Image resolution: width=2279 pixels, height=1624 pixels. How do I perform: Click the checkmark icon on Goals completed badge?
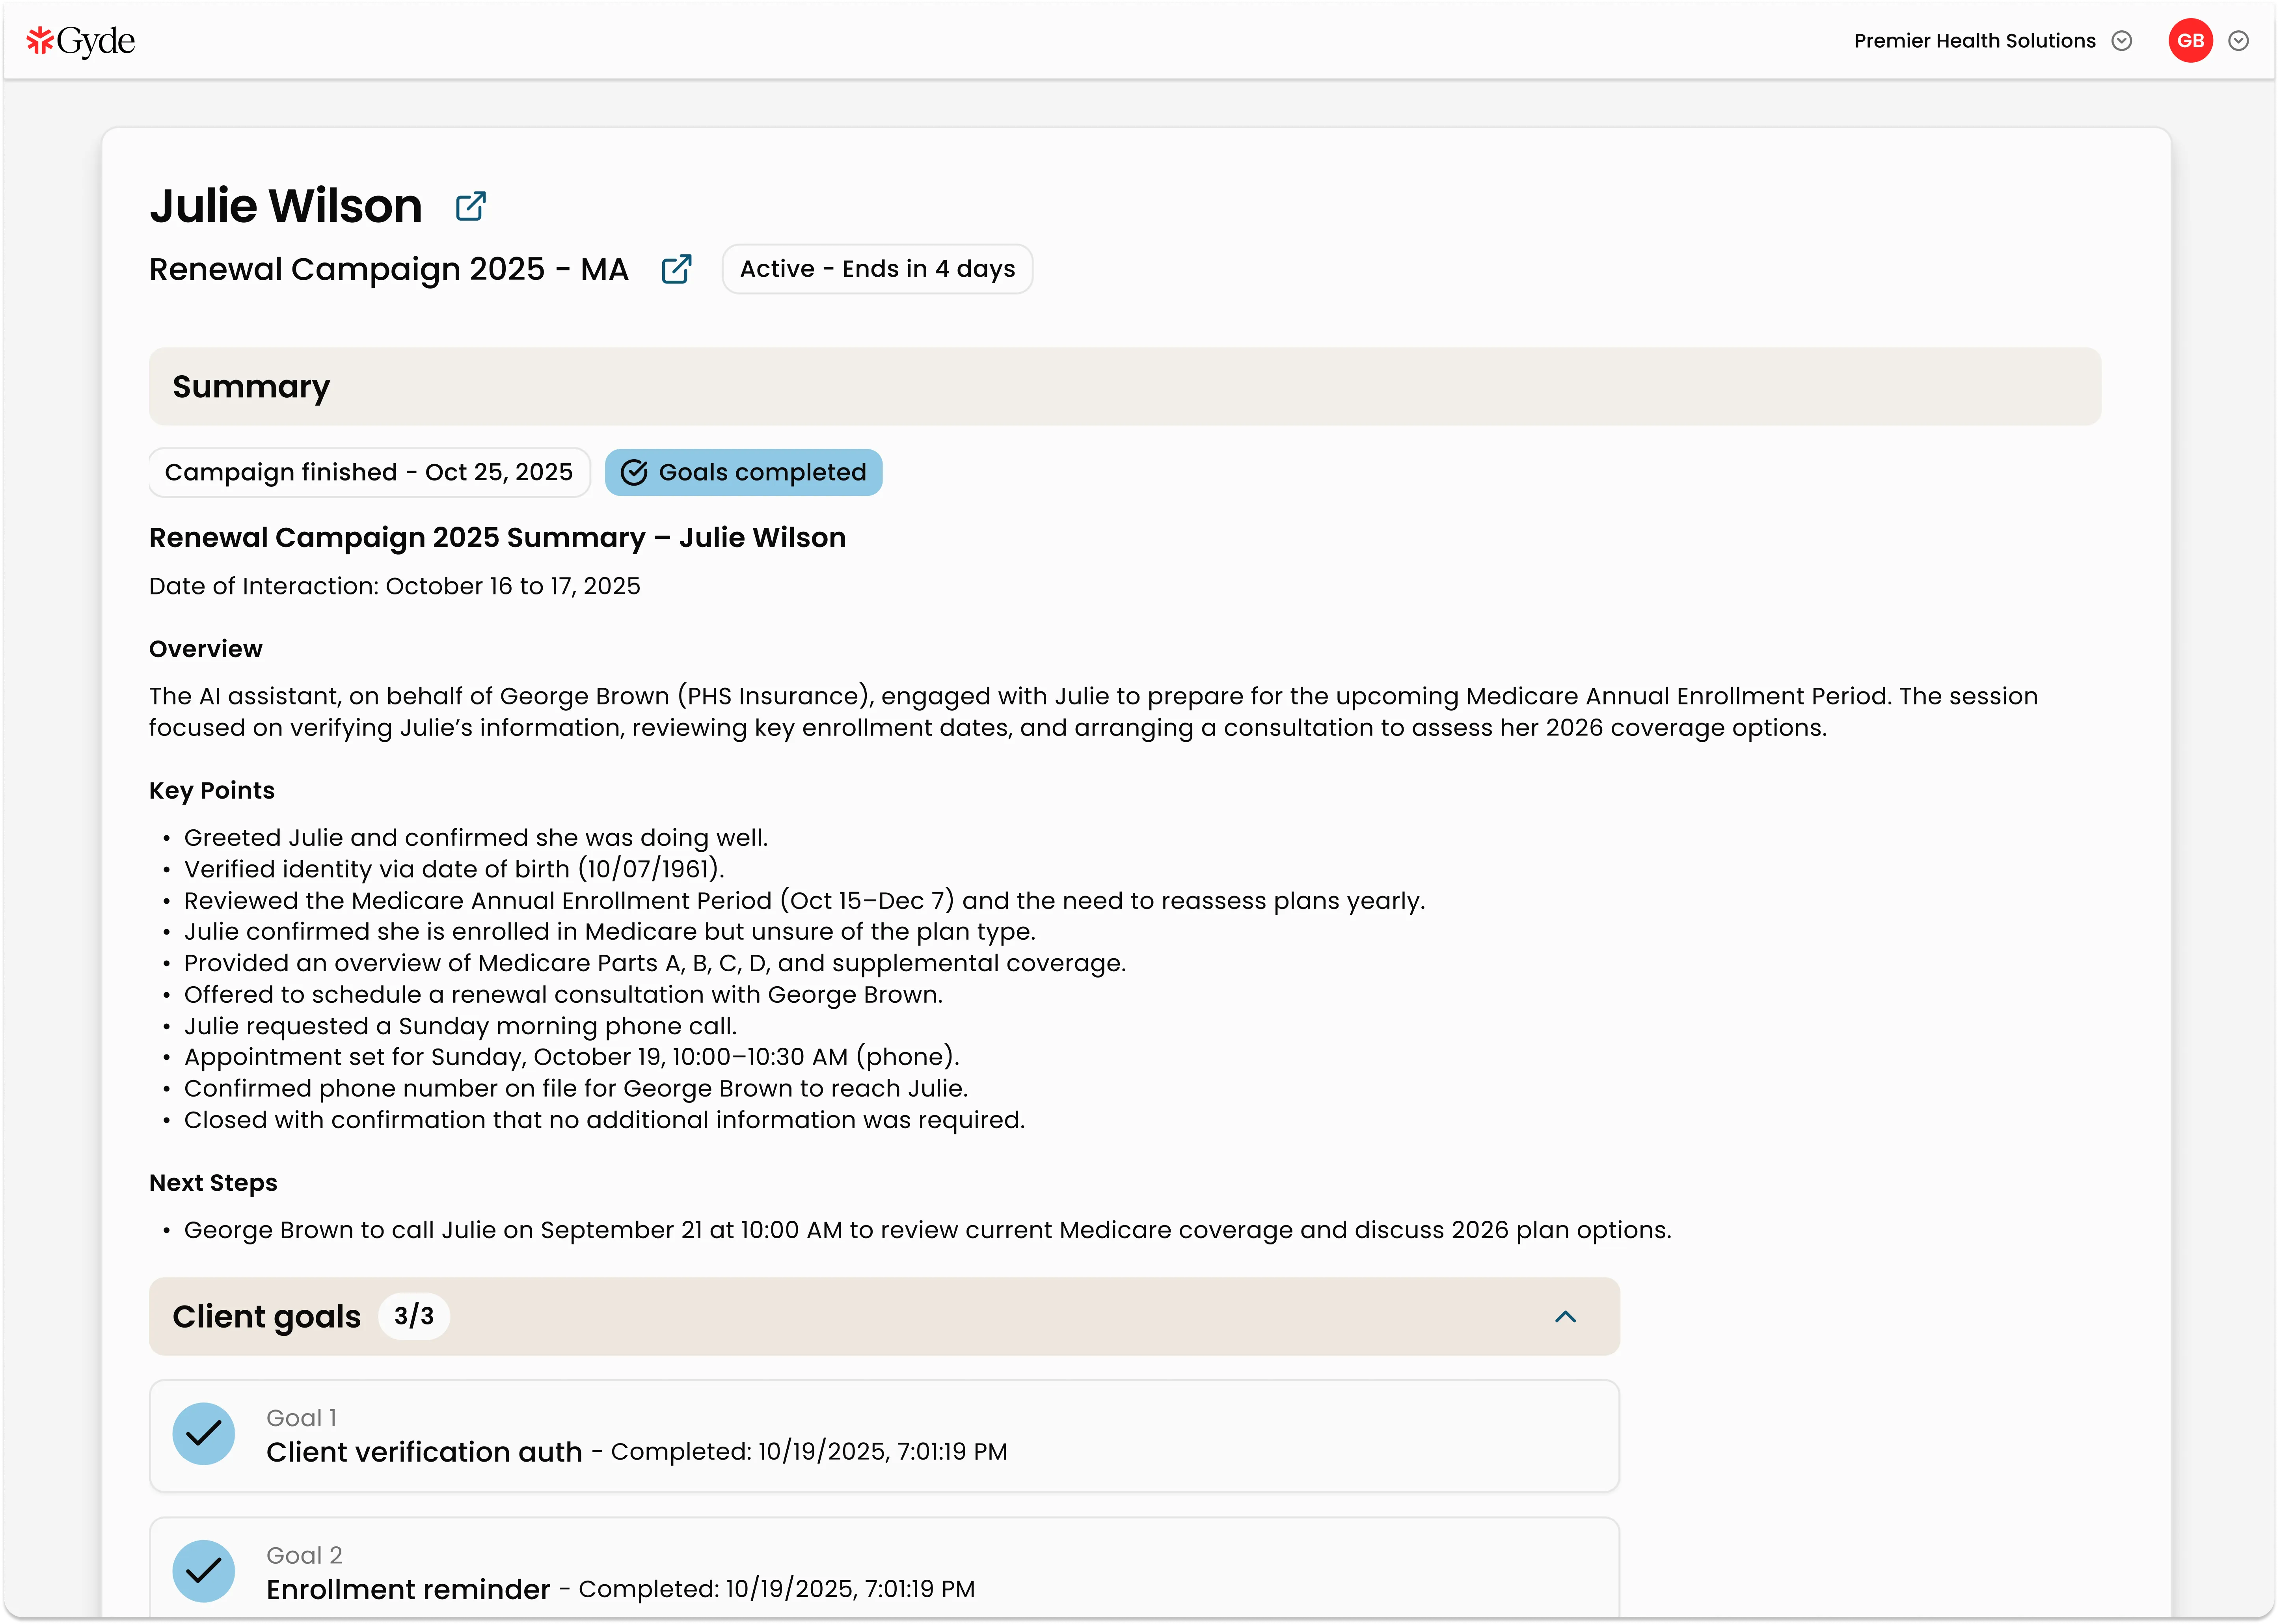coord(635,472)
